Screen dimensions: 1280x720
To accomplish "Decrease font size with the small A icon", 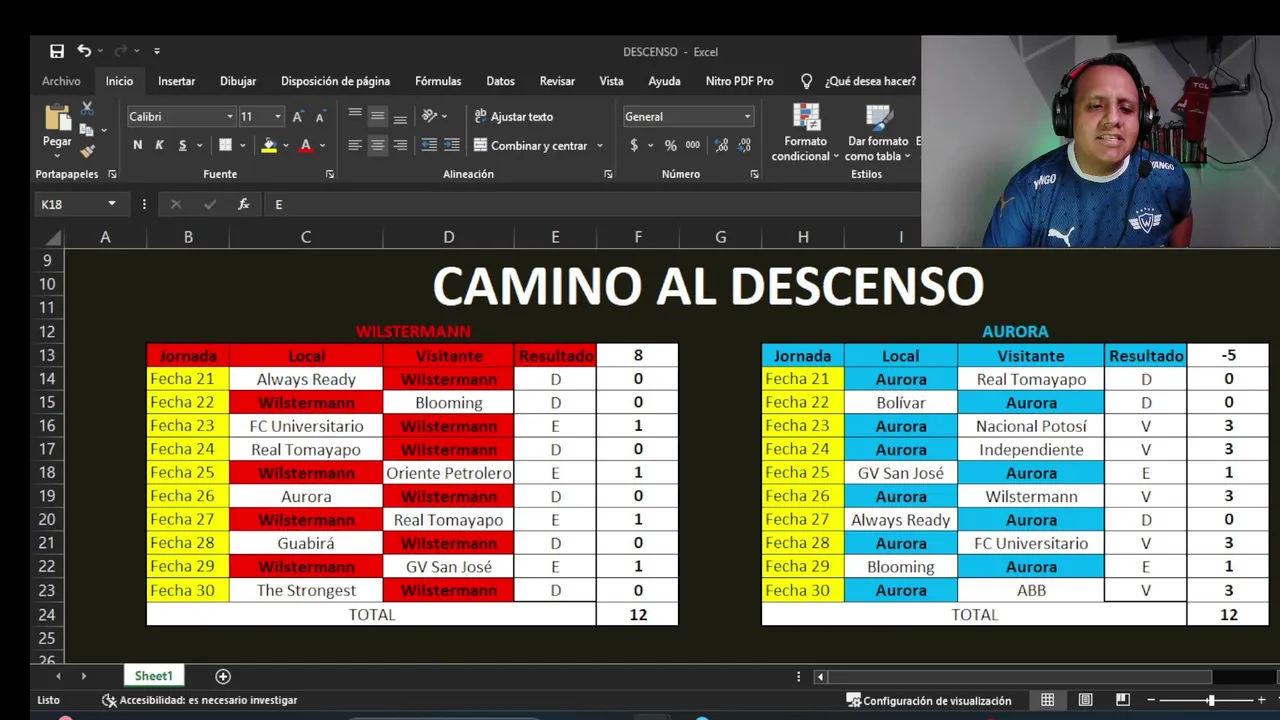I will (x=319, y=117).
